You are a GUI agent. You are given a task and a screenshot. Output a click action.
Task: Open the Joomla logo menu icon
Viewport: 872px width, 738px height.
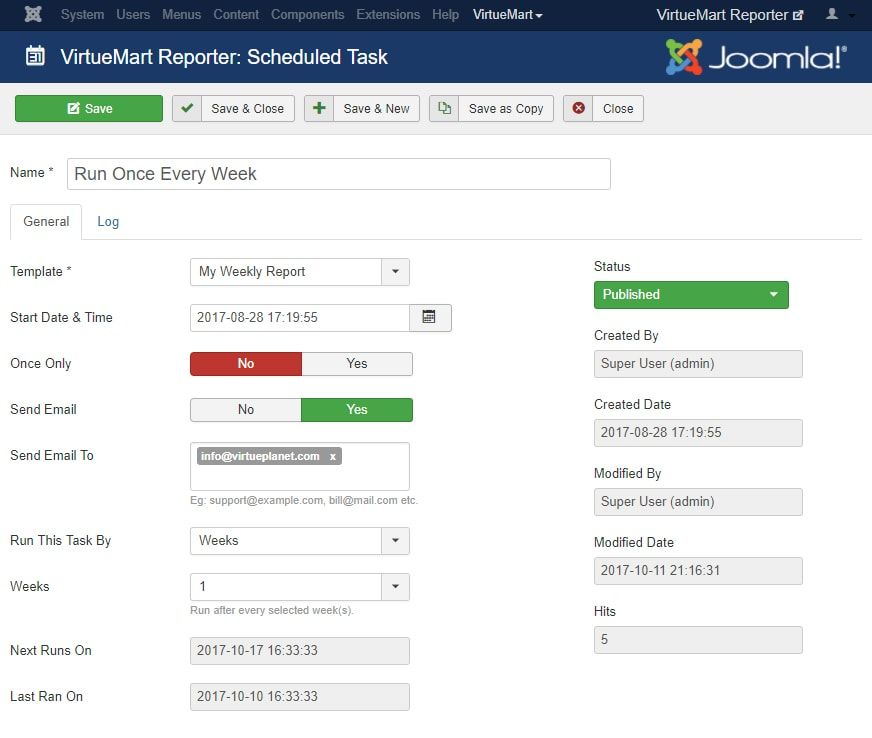pos(33,14)
